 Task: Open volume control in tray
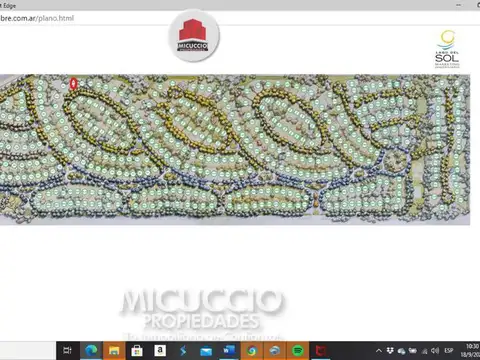point(435,350)
